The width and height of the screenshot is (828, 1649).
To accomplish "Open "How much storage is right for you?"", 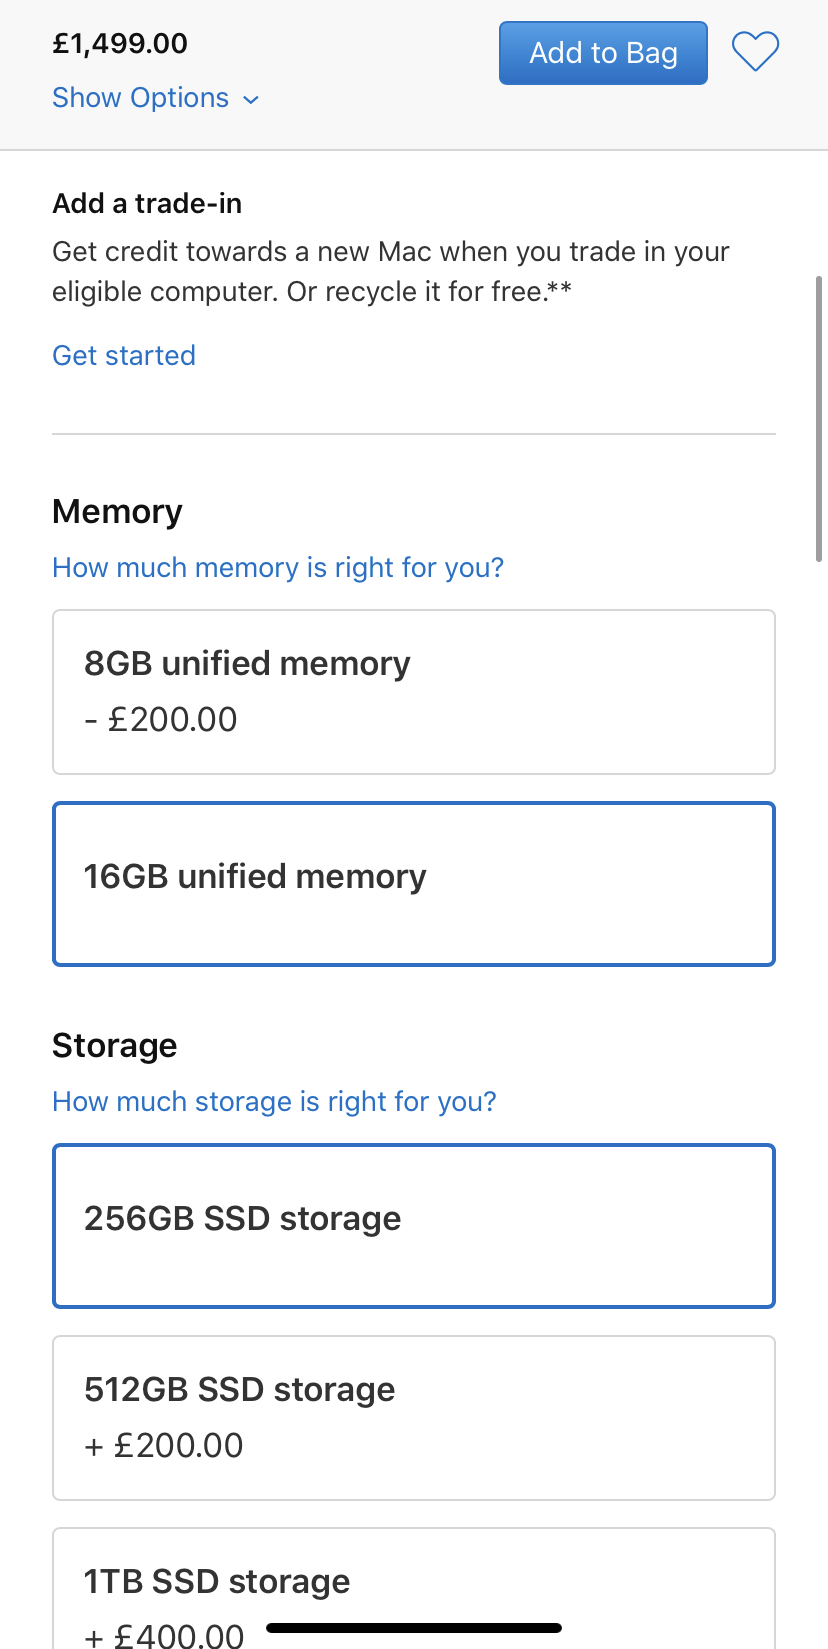I will tap(274, 1102).
